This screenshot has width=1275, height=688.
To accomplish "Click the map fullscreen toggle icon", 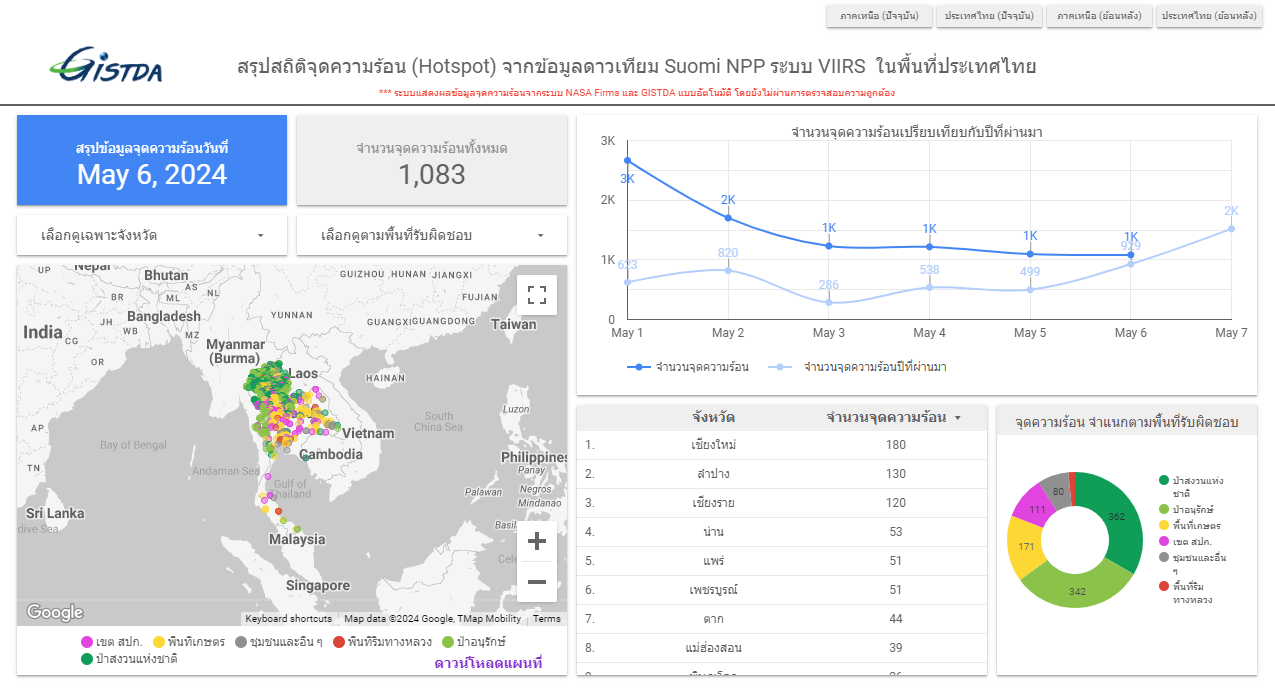I will click(537, 294).
